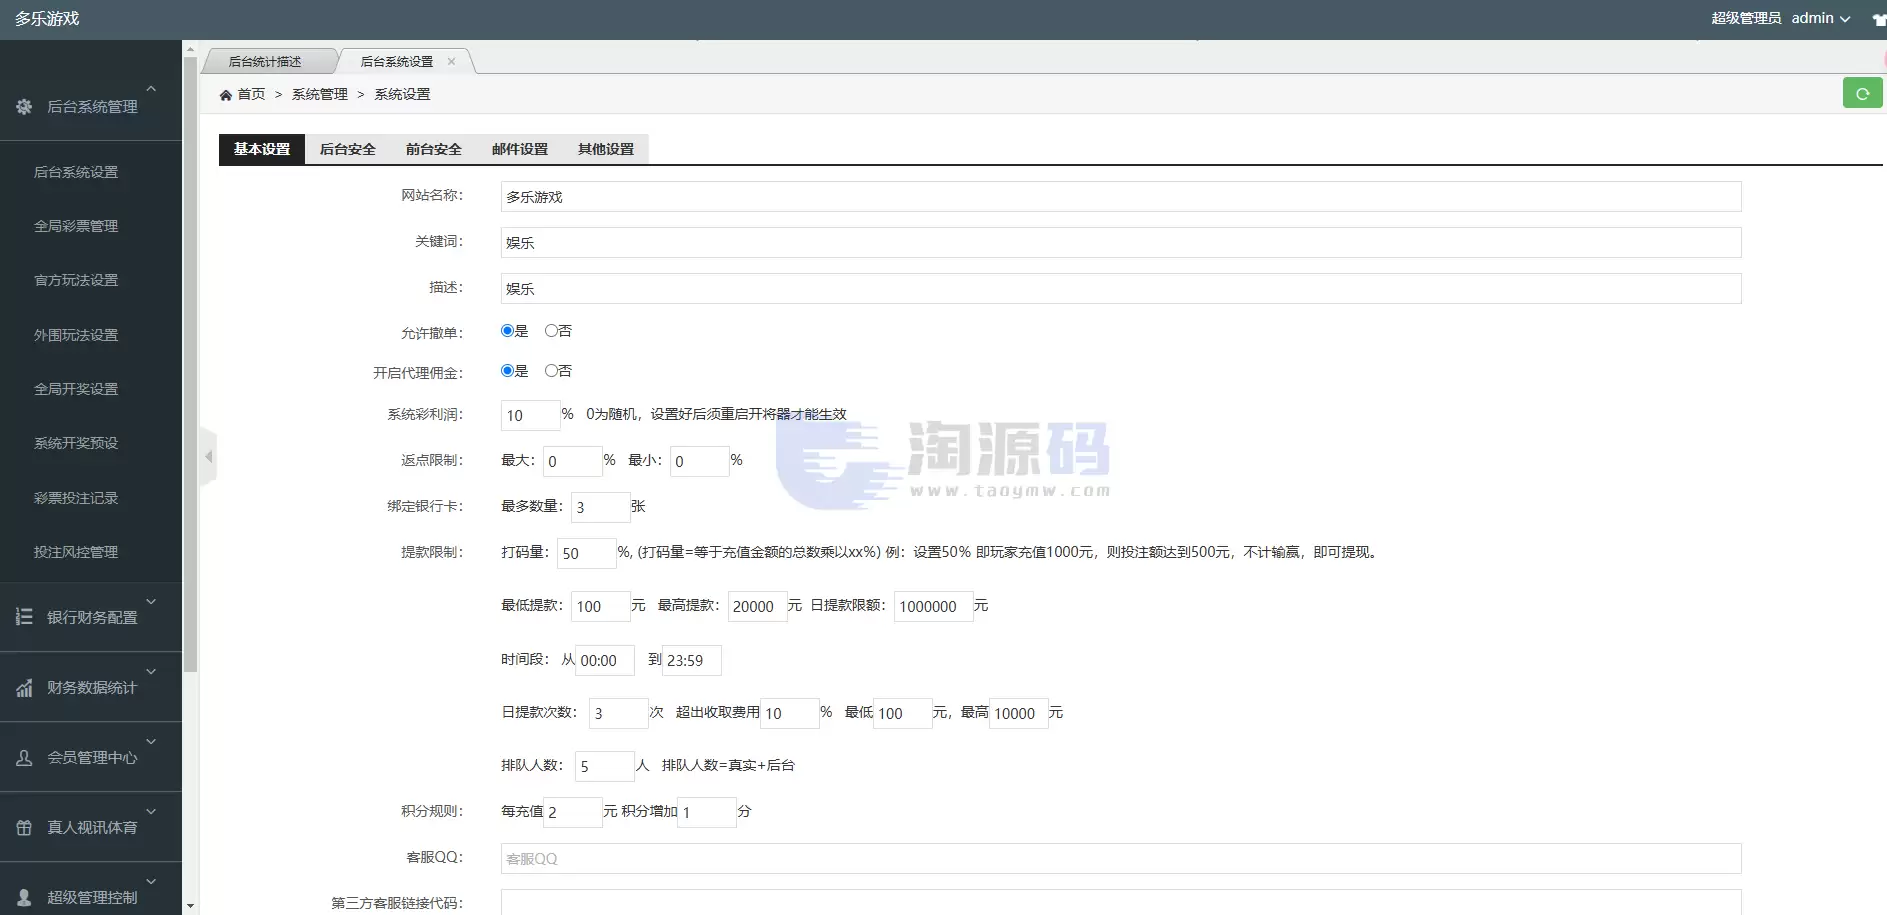
Task: Click the 打码量 percent field
Action: (586, 553)
